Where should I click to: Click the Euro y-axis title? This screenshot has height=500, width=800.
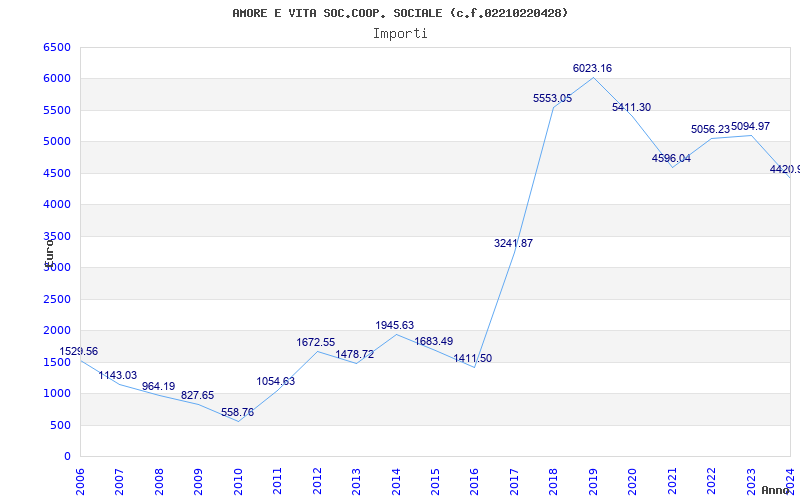(x=48, y=253)
